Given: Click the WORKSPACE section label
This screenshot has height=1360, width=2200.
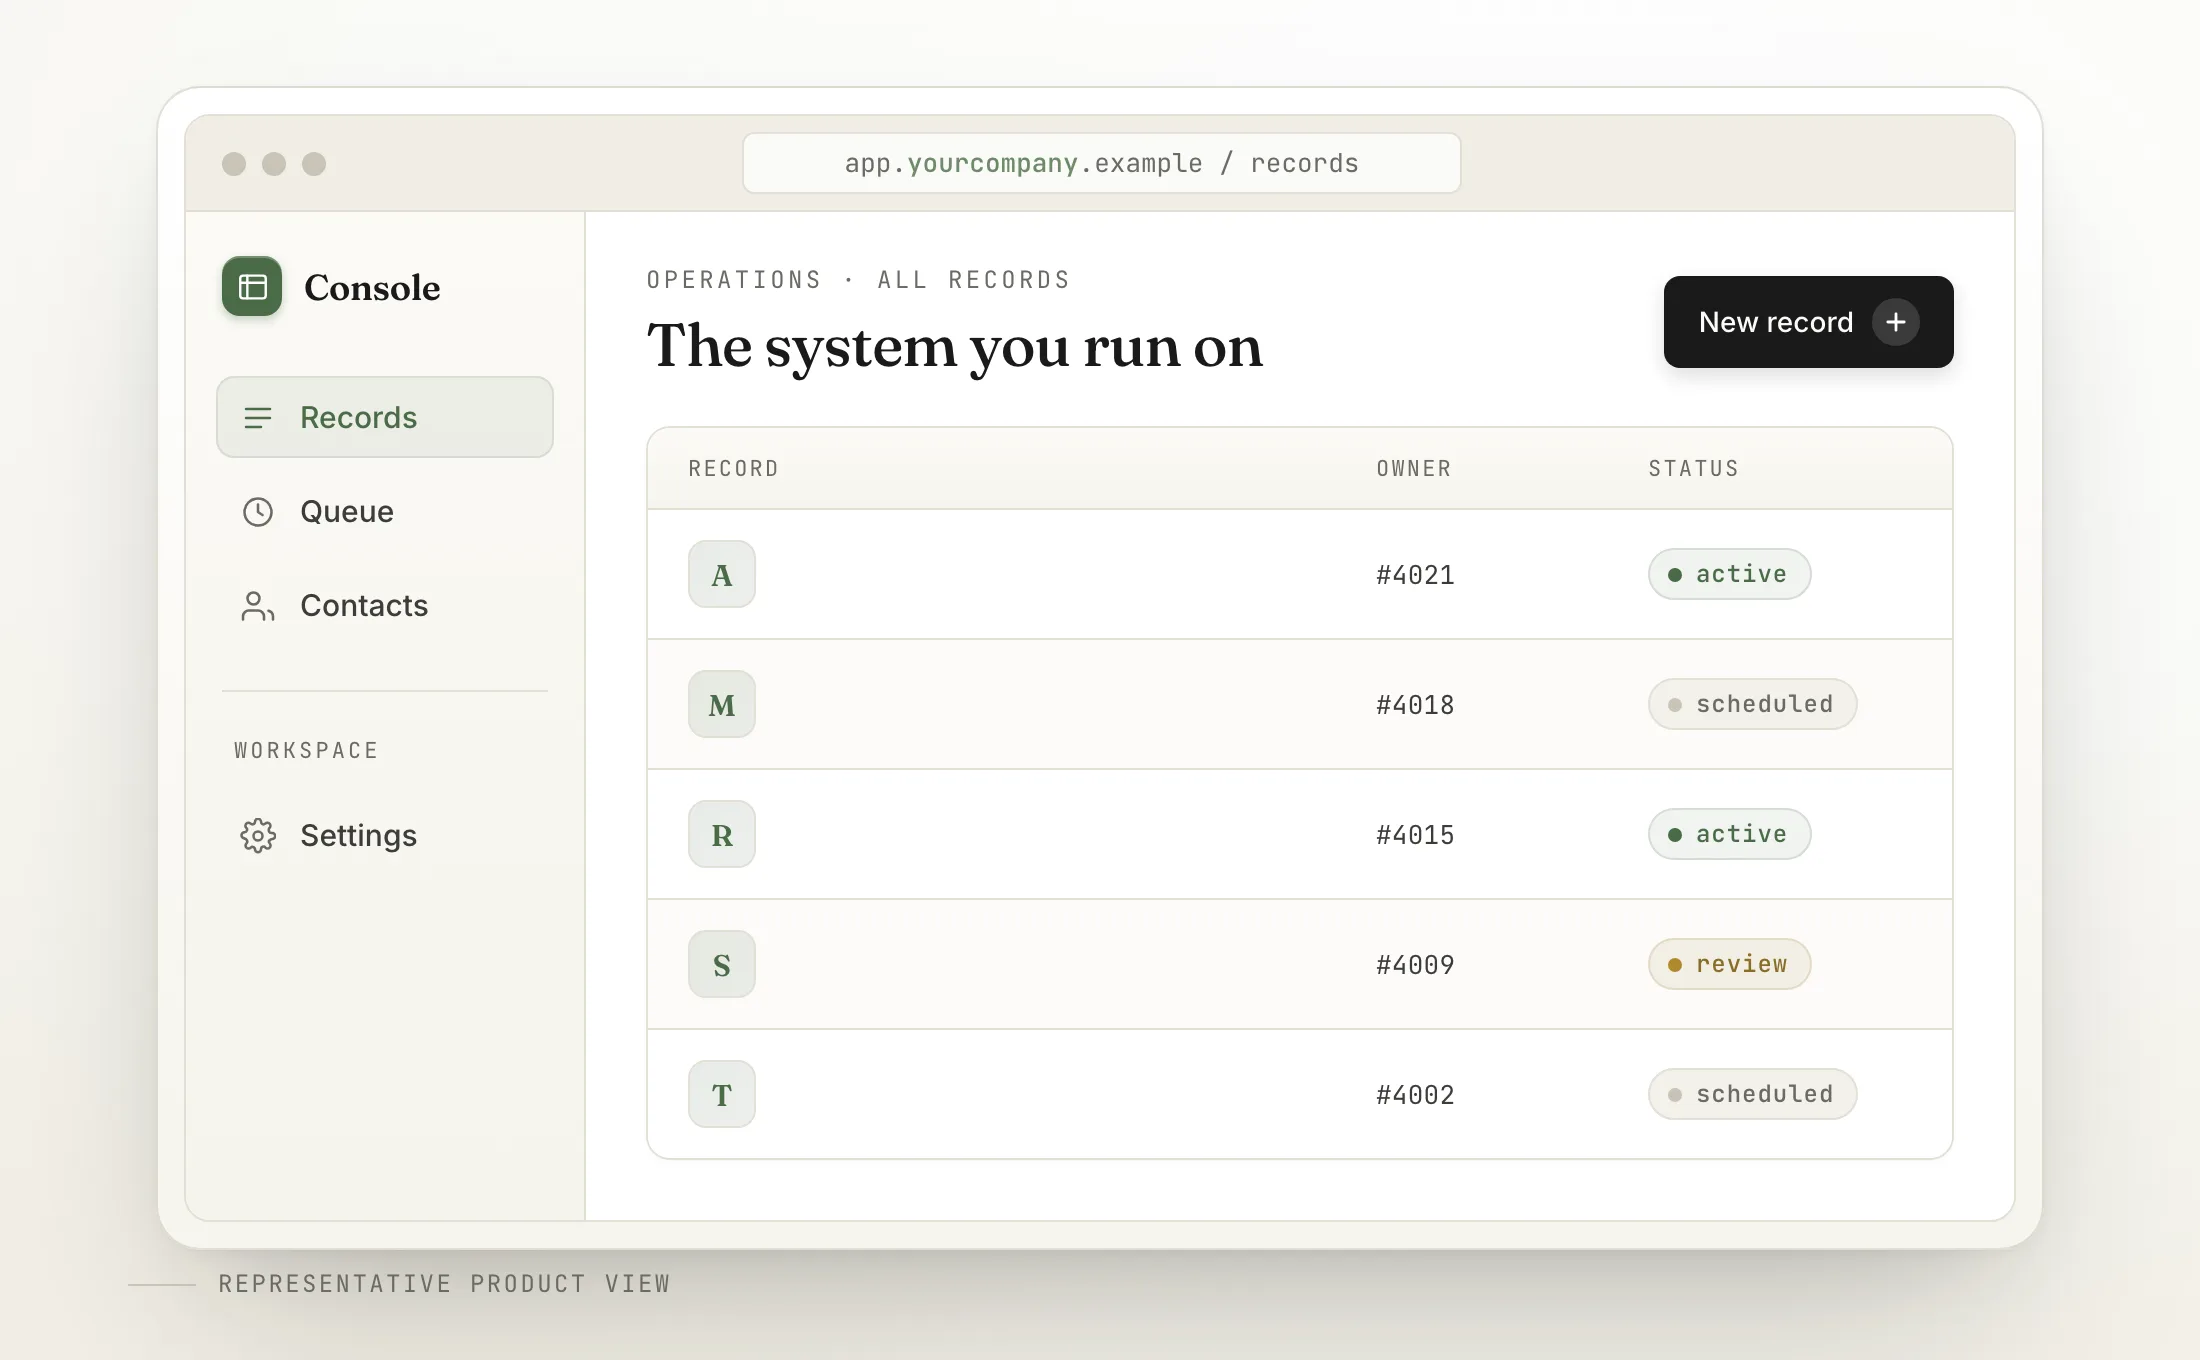Looking at the screenshot, I should [306, 750].
